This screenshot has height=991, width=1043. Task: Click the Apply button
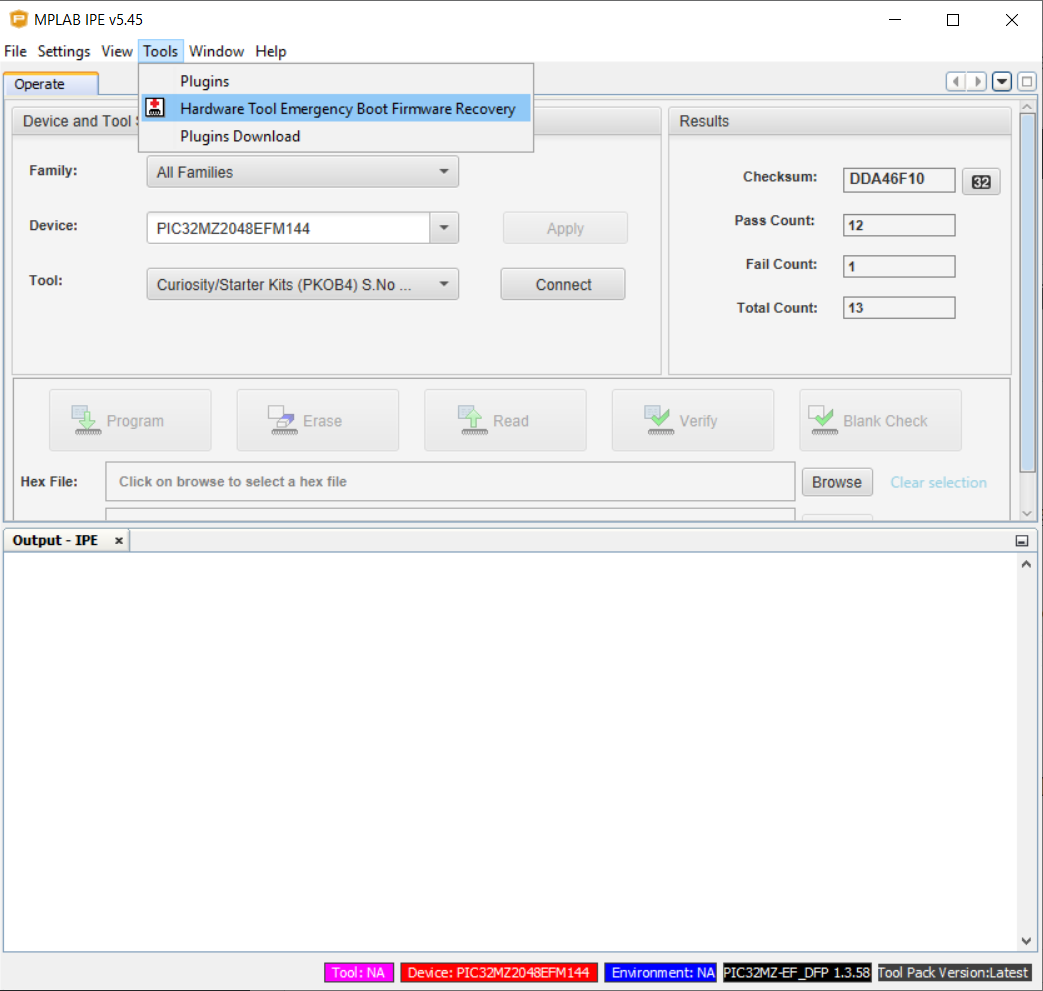(x=565, y=228)
